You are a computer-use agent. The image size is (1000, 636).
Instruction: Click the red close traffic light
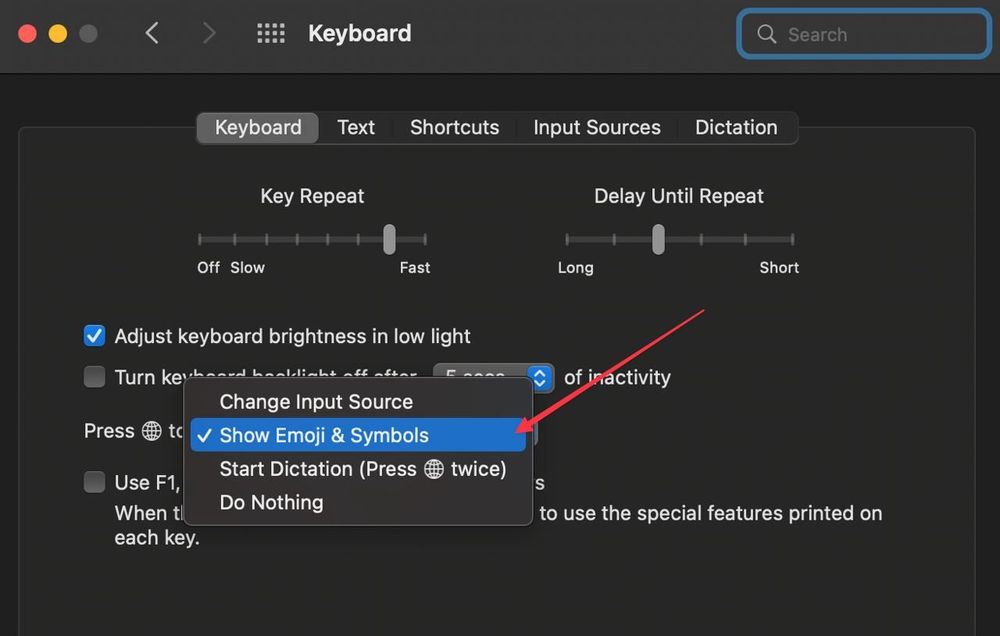(x=27, y=32)
